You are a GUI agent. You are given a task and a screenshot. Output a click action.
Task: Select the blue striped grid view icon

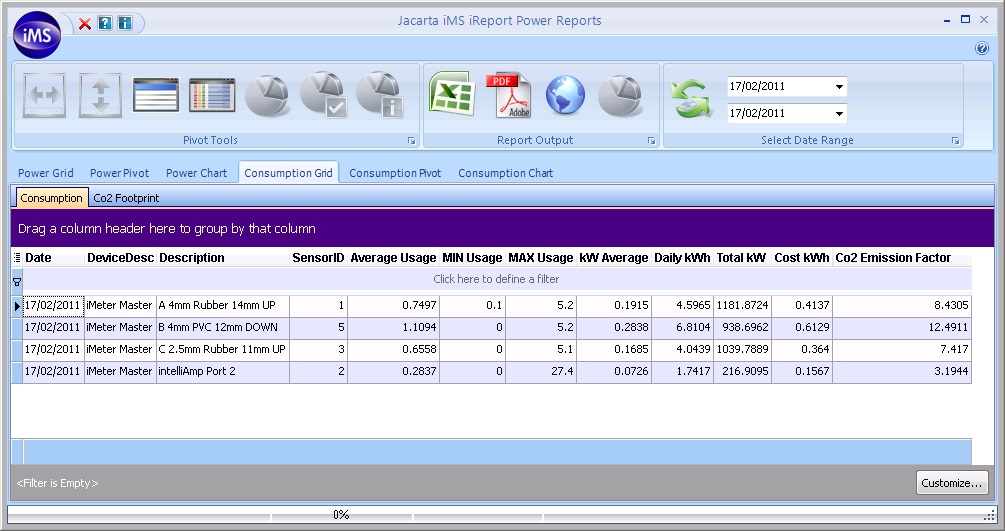(x=156, y=96)
